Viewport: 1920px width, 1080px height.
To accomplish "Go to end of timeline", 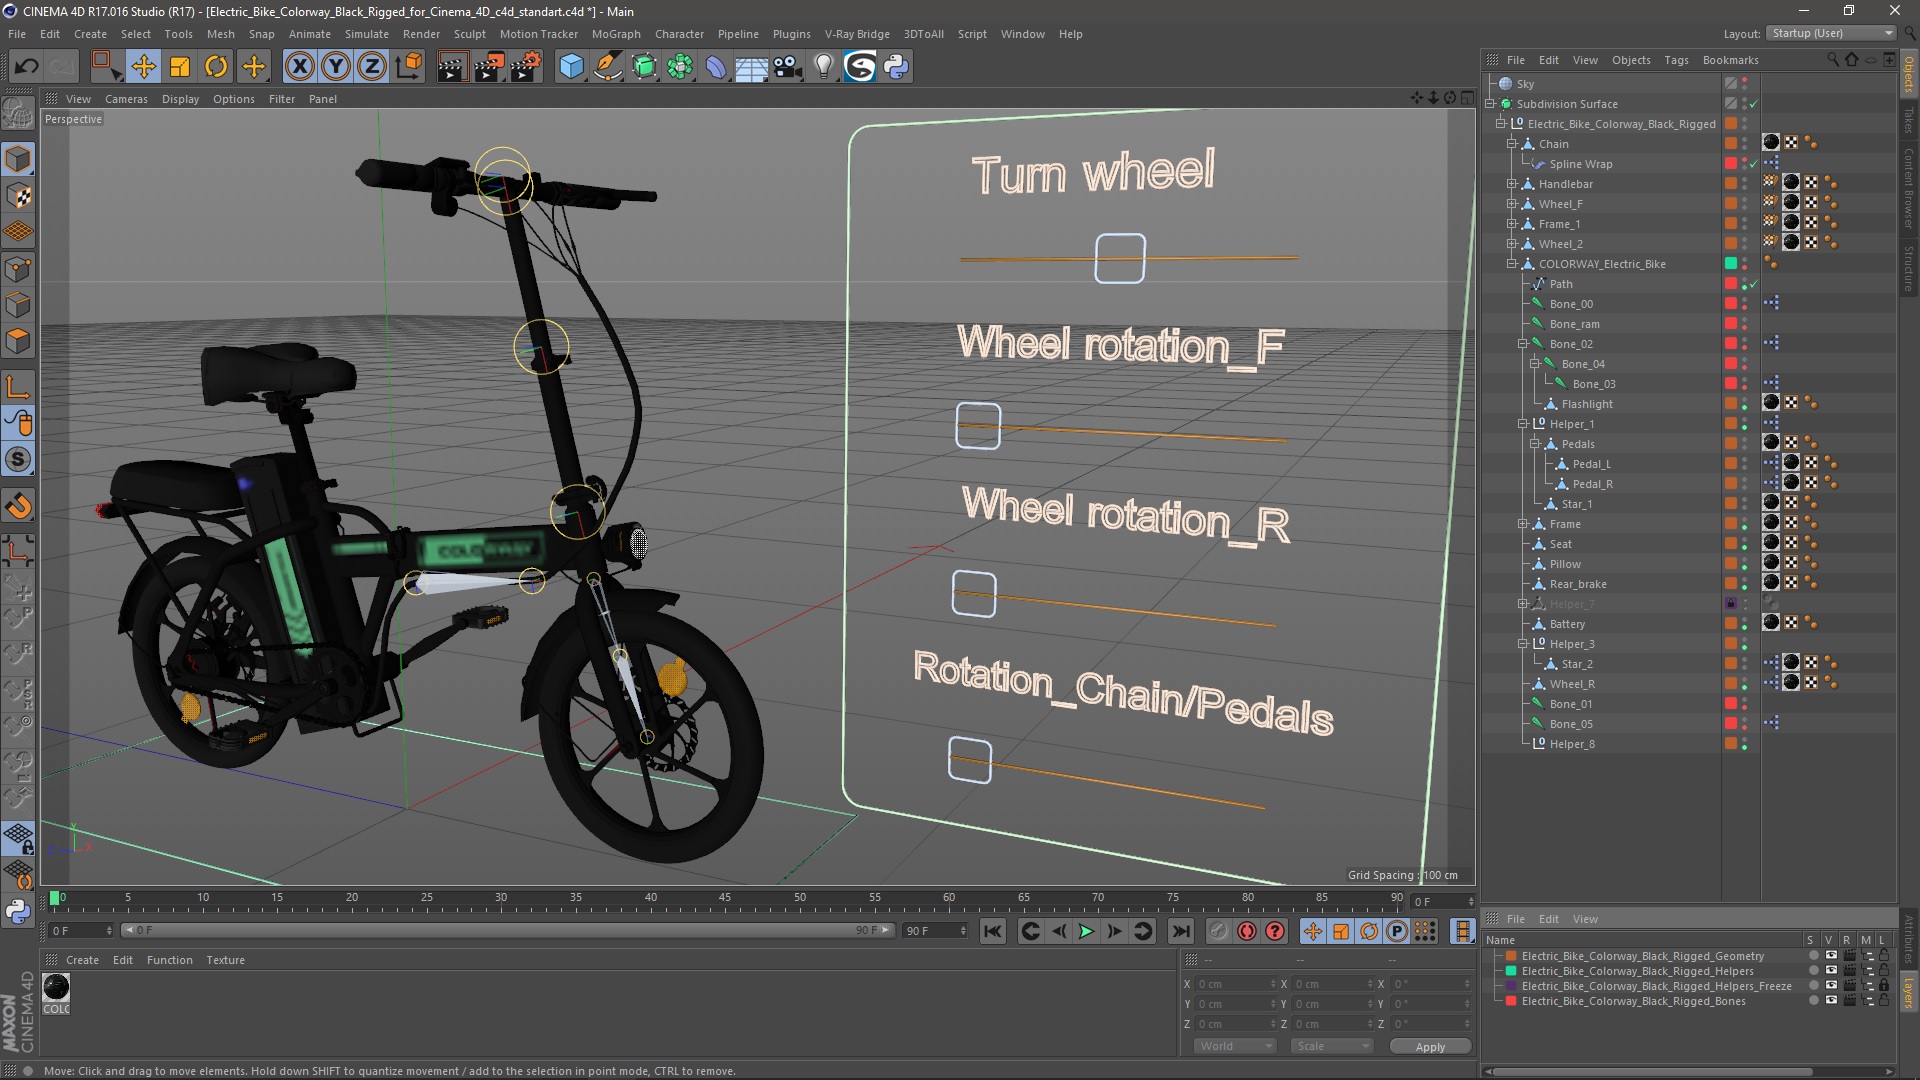I will pos(1181,931).
